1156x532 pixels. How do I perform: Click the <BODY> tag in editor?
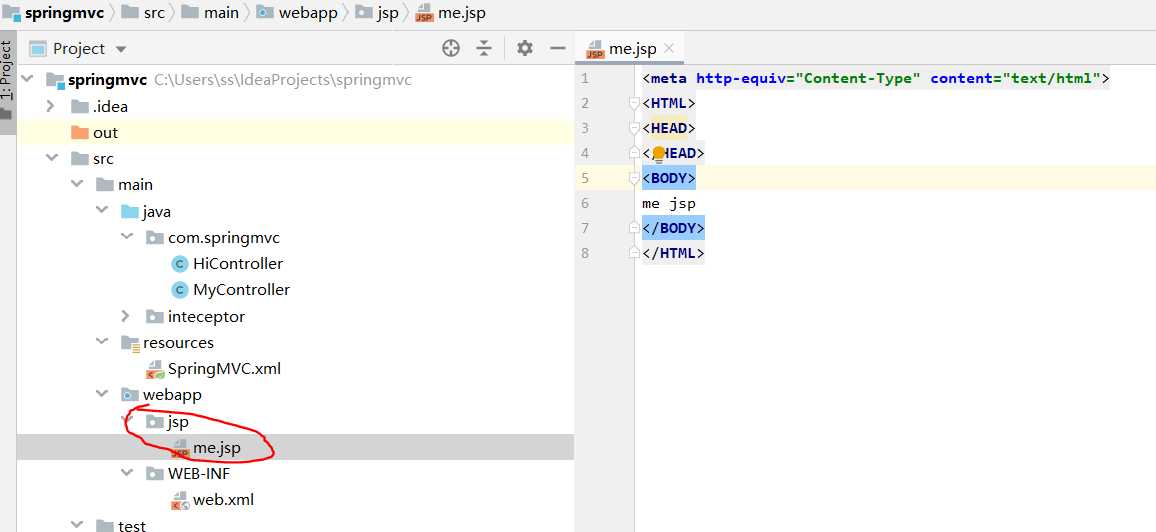point(669,178)
